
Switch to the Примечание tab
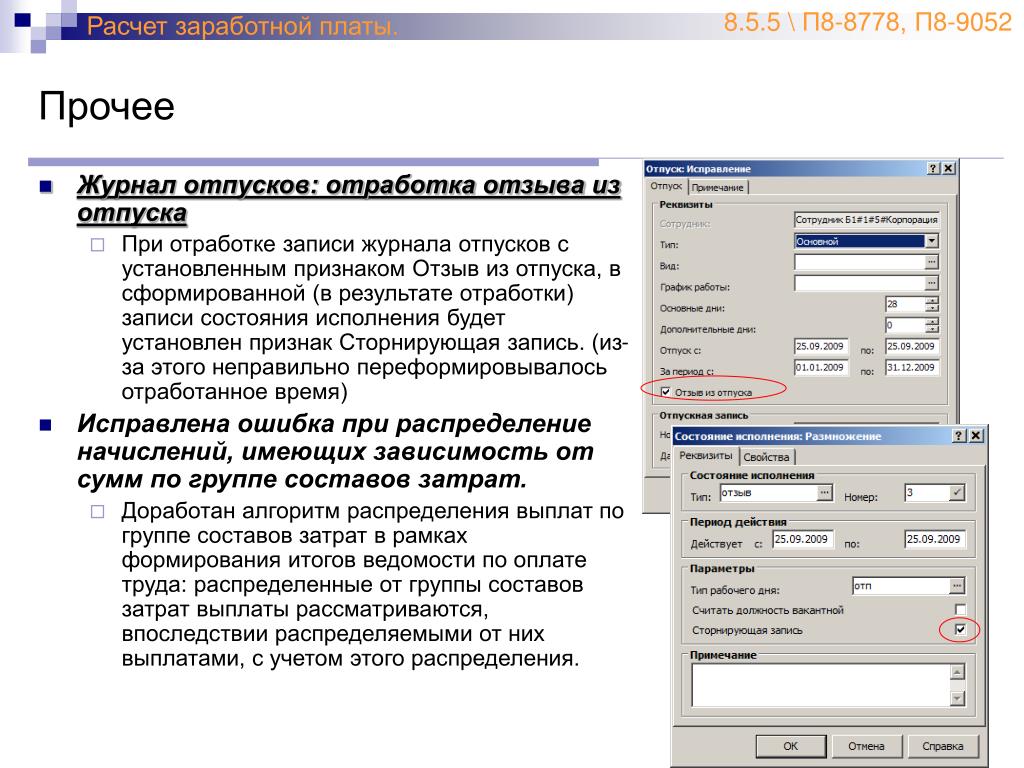(x=717, y=187)
